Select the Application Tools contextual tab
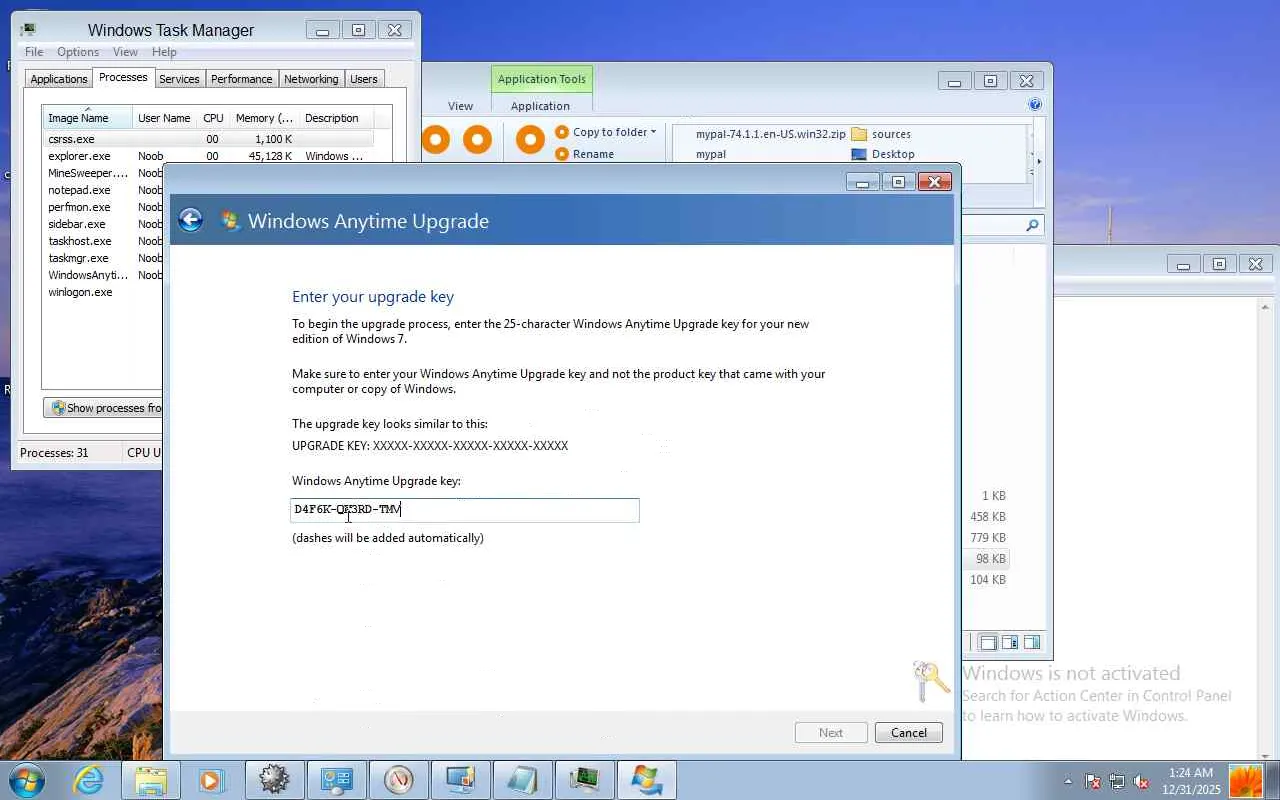The height and width of the screenshot is (800, 1280). 542,79
